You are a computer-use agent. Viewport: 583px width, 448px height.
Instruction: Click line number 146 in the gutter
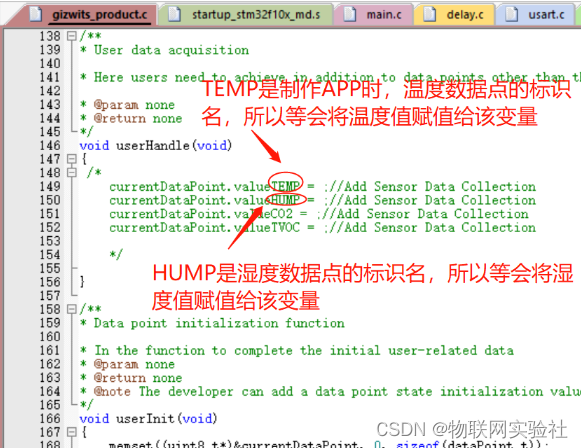pos(50,145)
